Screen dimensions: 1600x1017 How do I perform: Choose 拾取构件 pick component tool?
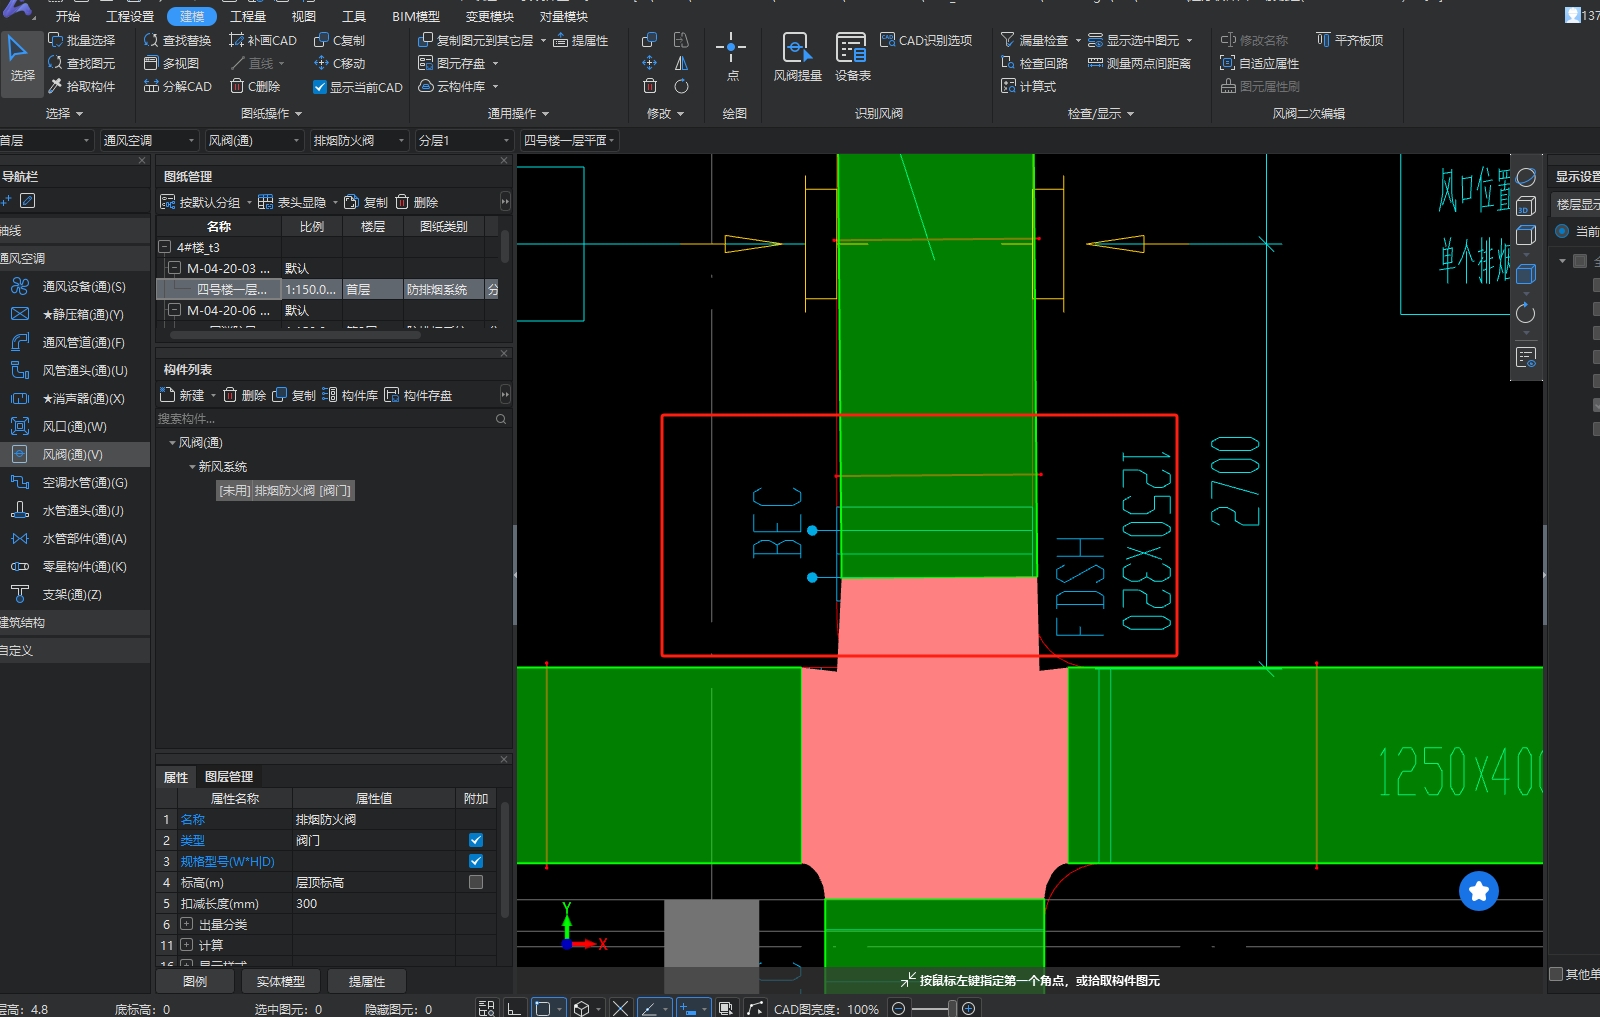pyautogui.click(x=81, y=86)
